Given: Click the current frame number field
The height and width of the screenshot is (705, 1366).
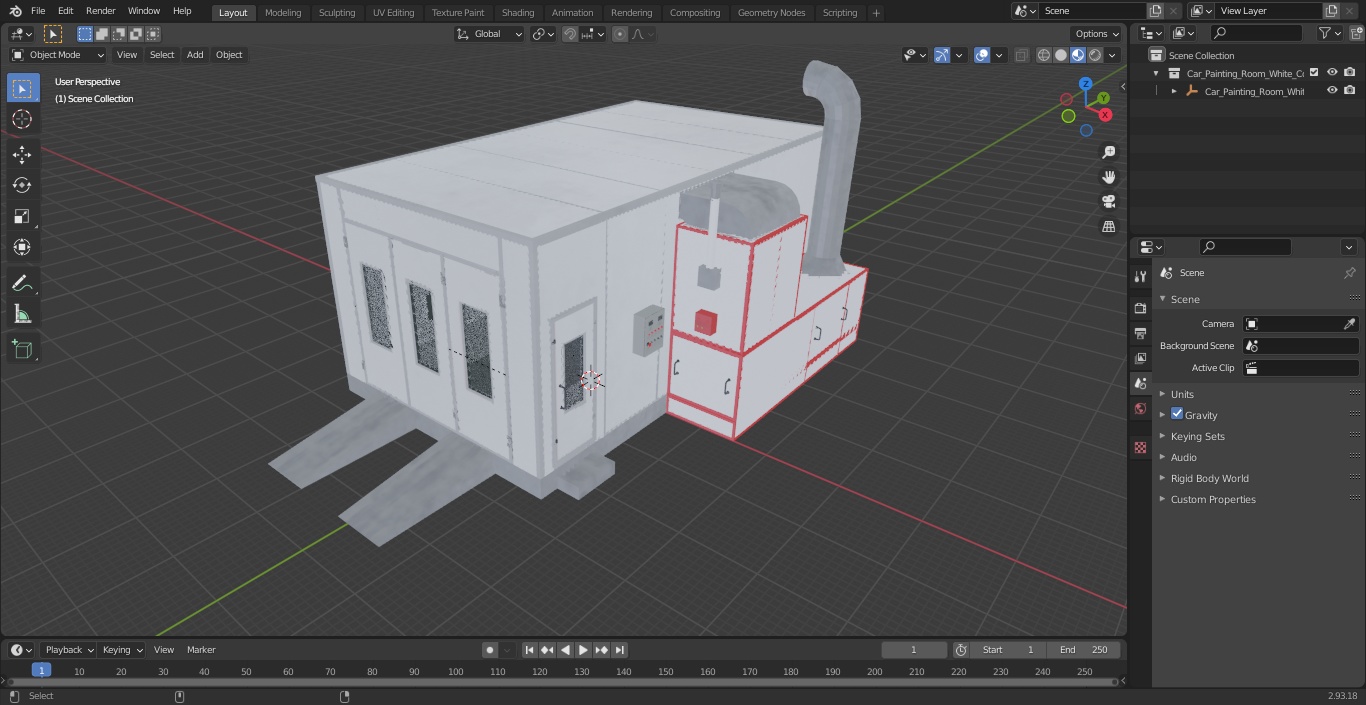Looking at the screenshot, I should [x=914, y=650].
